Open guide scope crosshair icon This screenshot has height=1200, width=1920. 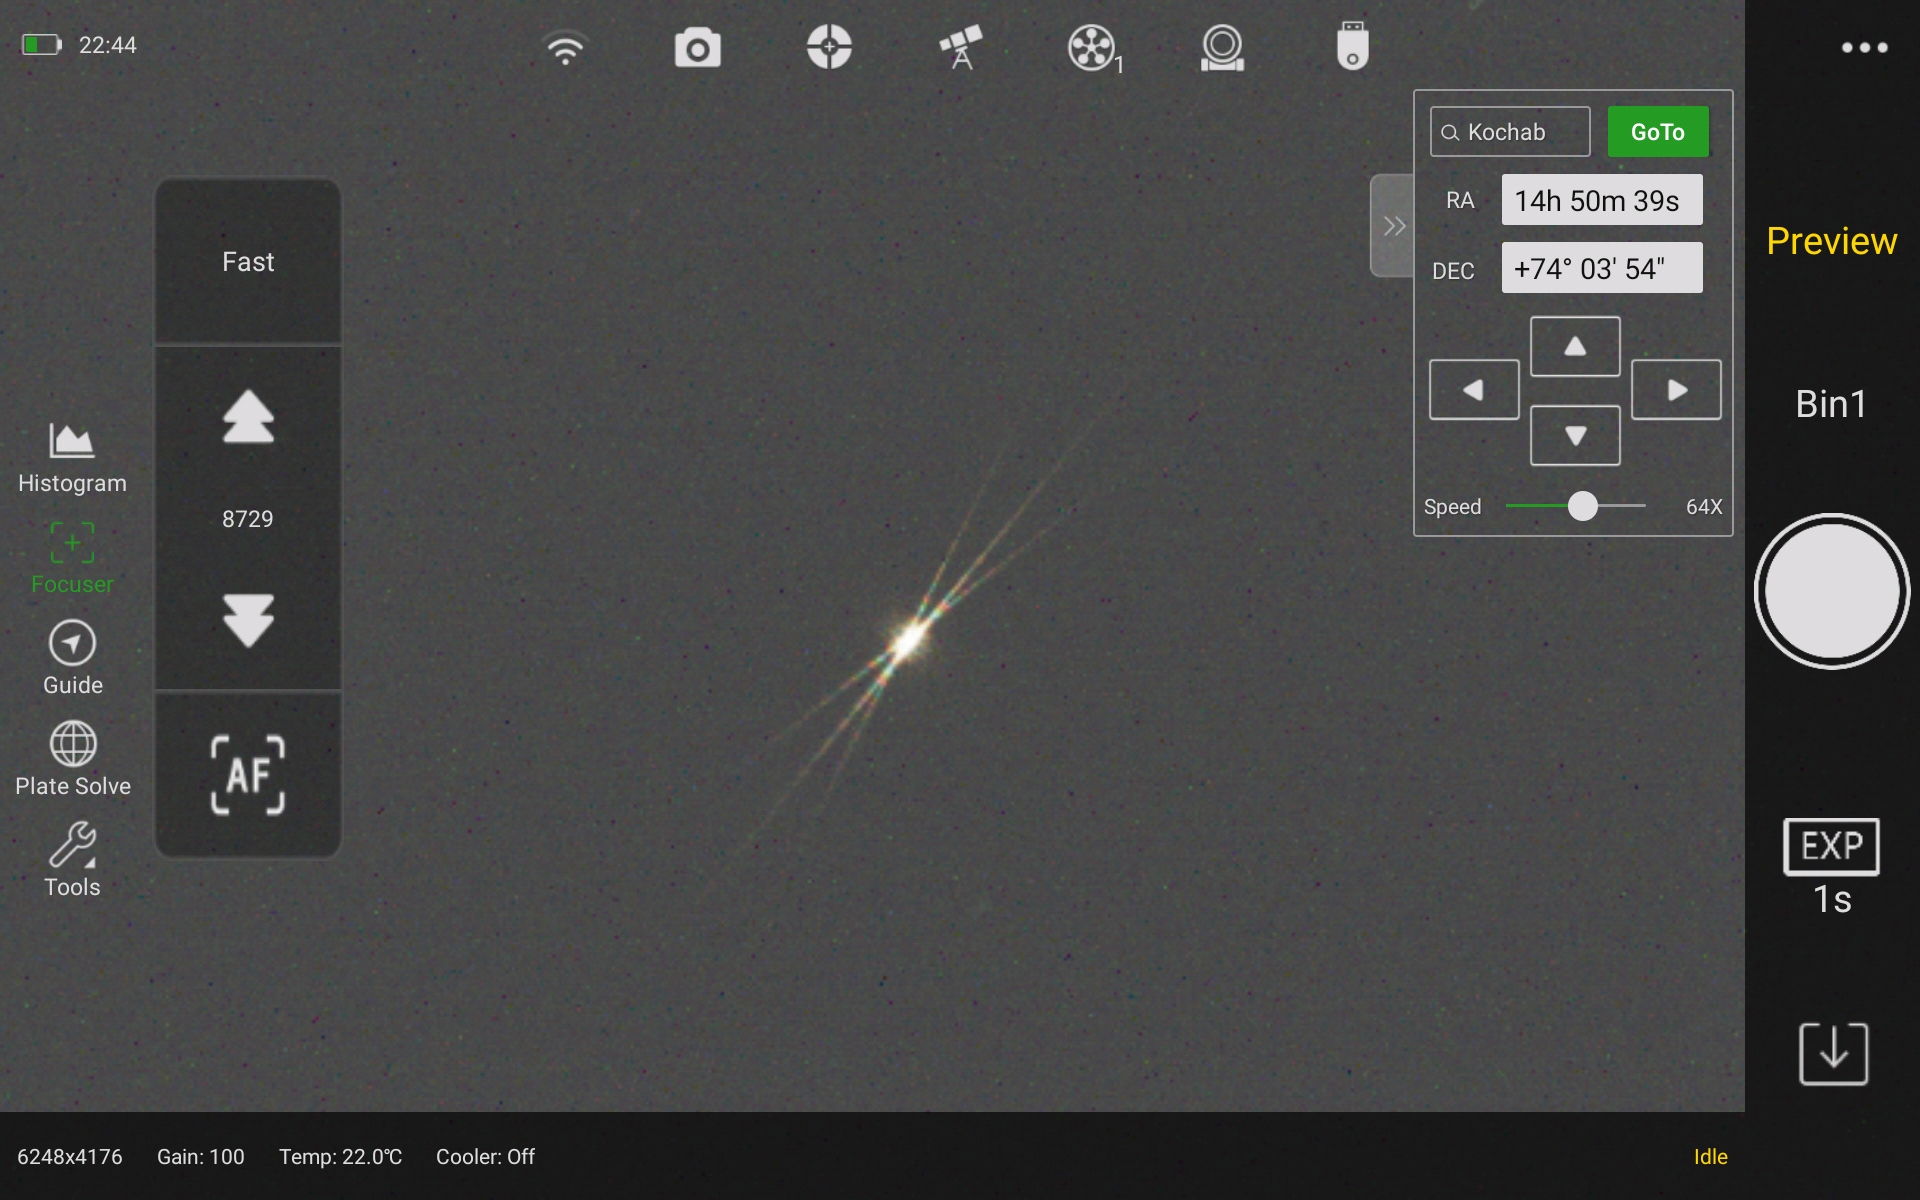point(829,47)
